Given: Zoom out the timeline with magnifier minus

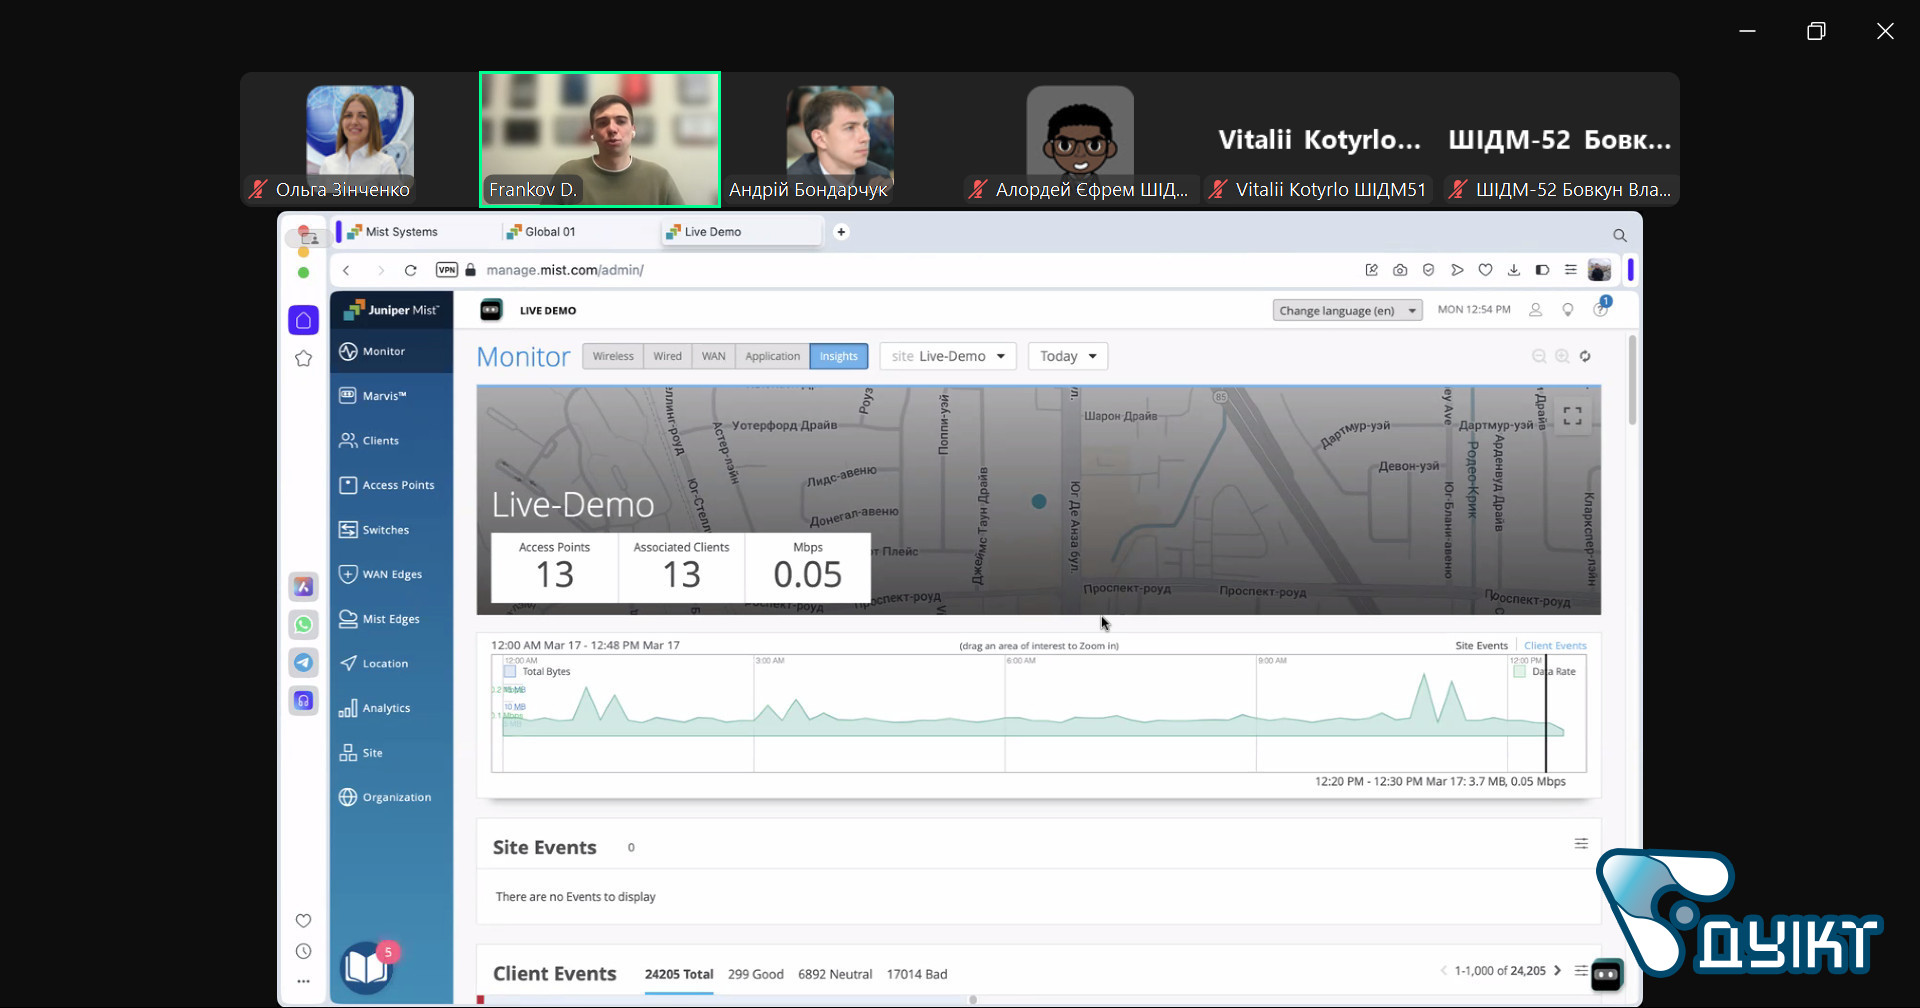Looking at the screenshot, I should coord(1539,356).
